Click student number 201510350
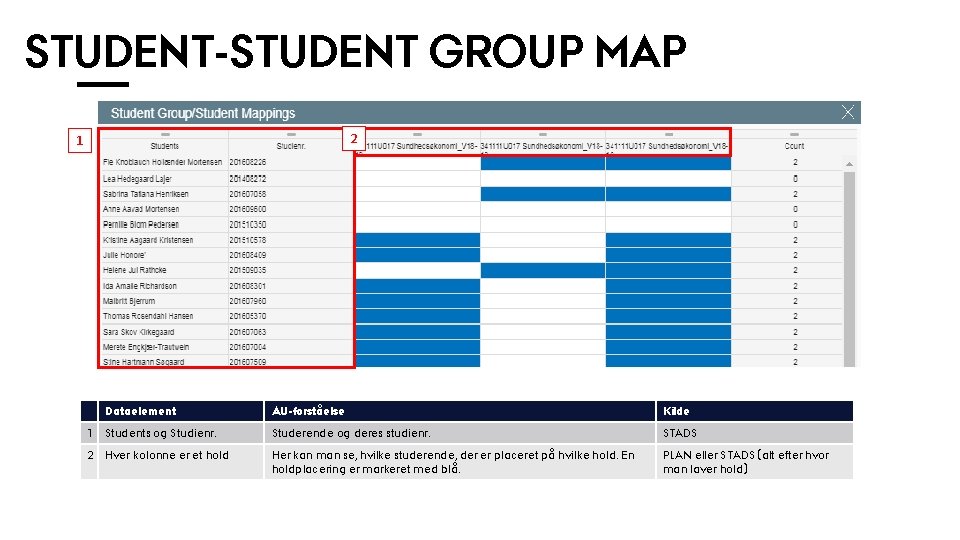 point(247,225)
